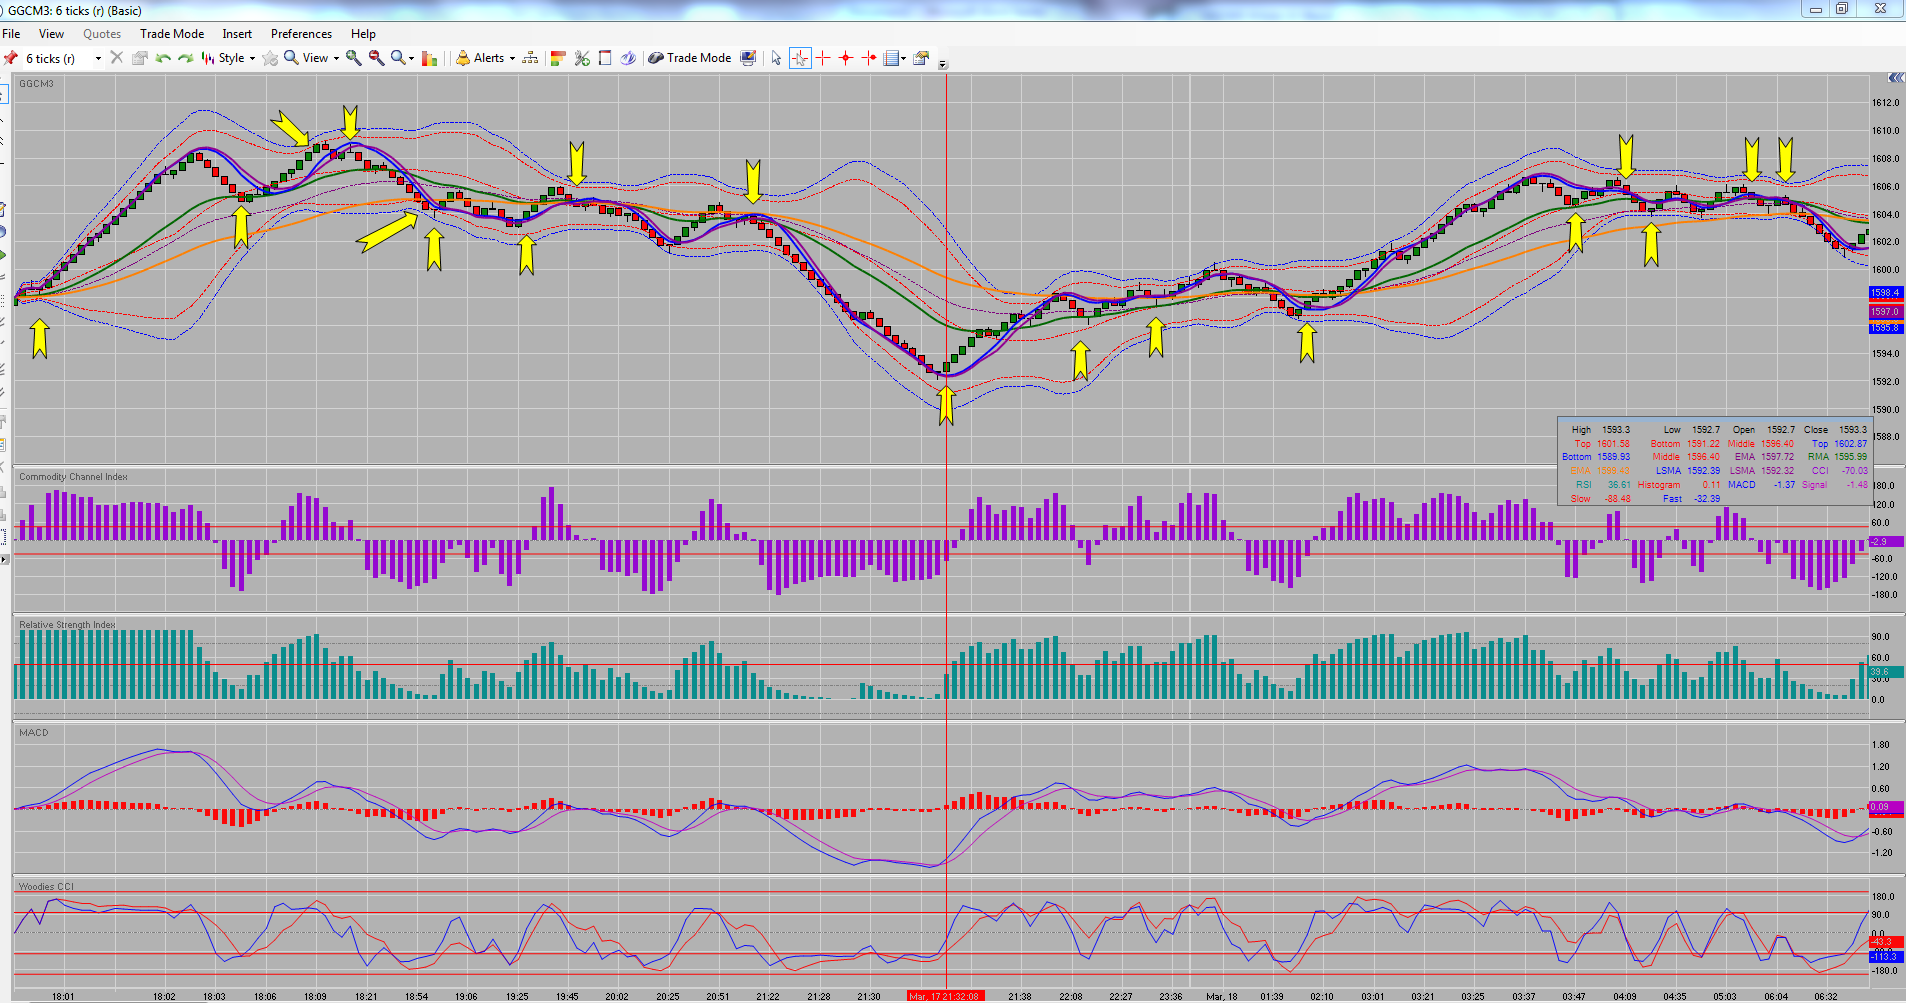Click the blue 1595.8 price marker

click(1886, 328)
